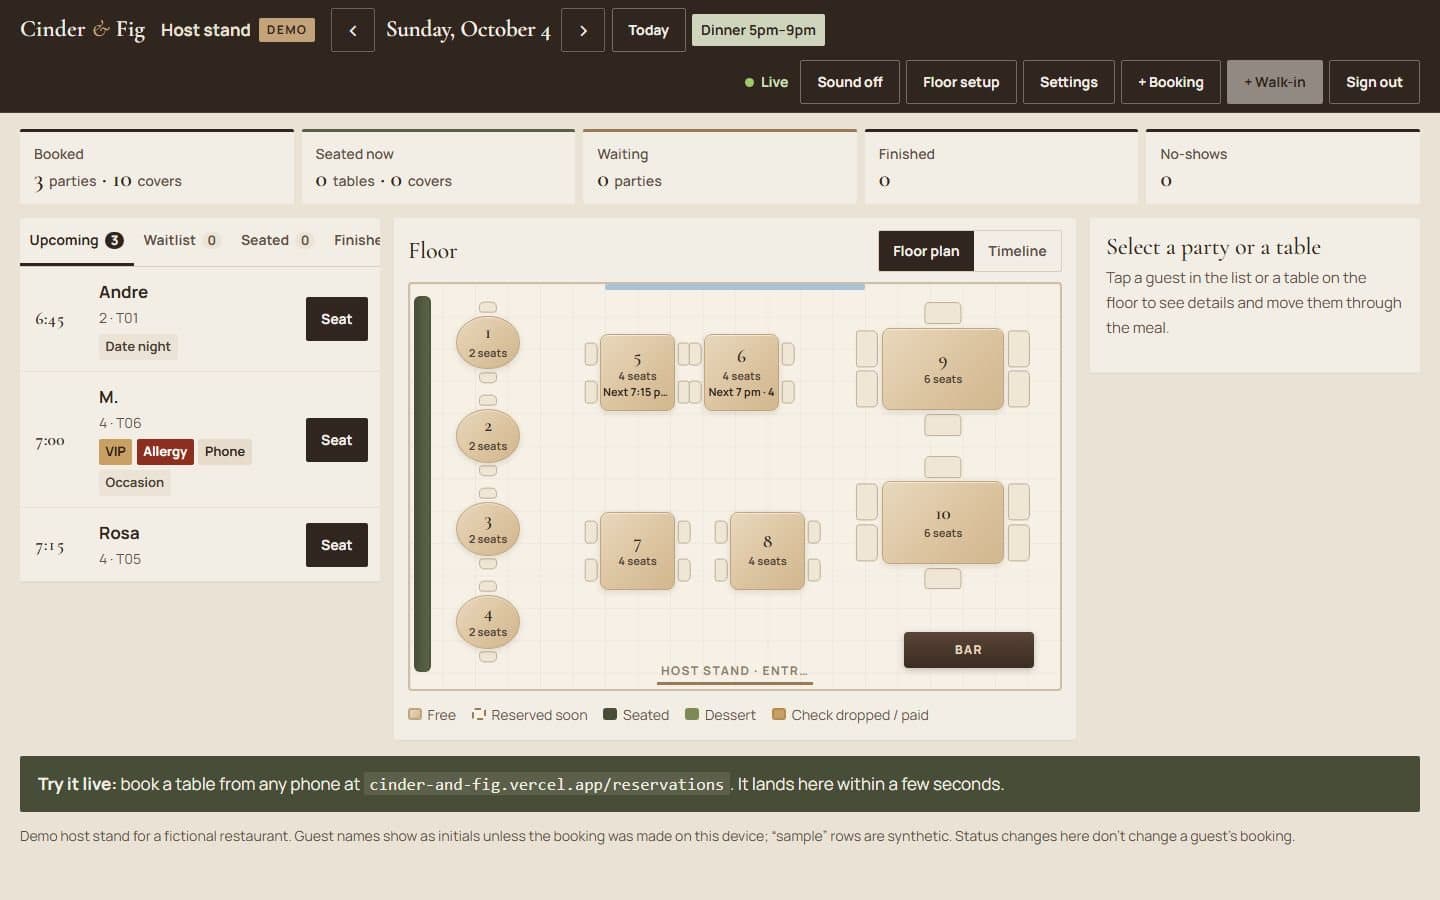Switch to the Waitlist tab
Viewport: 1440px width, 900px height.
(181, 241)
